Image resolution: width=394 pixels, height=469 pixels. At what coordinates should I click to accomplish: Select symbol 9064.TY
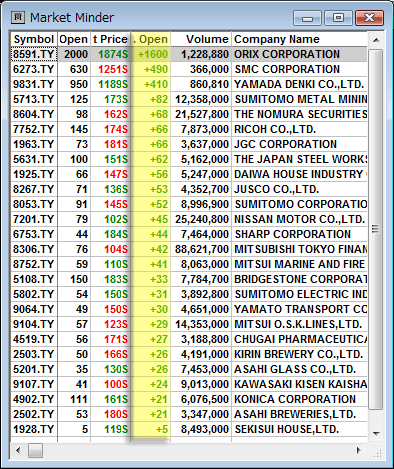(x=34, y=309)
